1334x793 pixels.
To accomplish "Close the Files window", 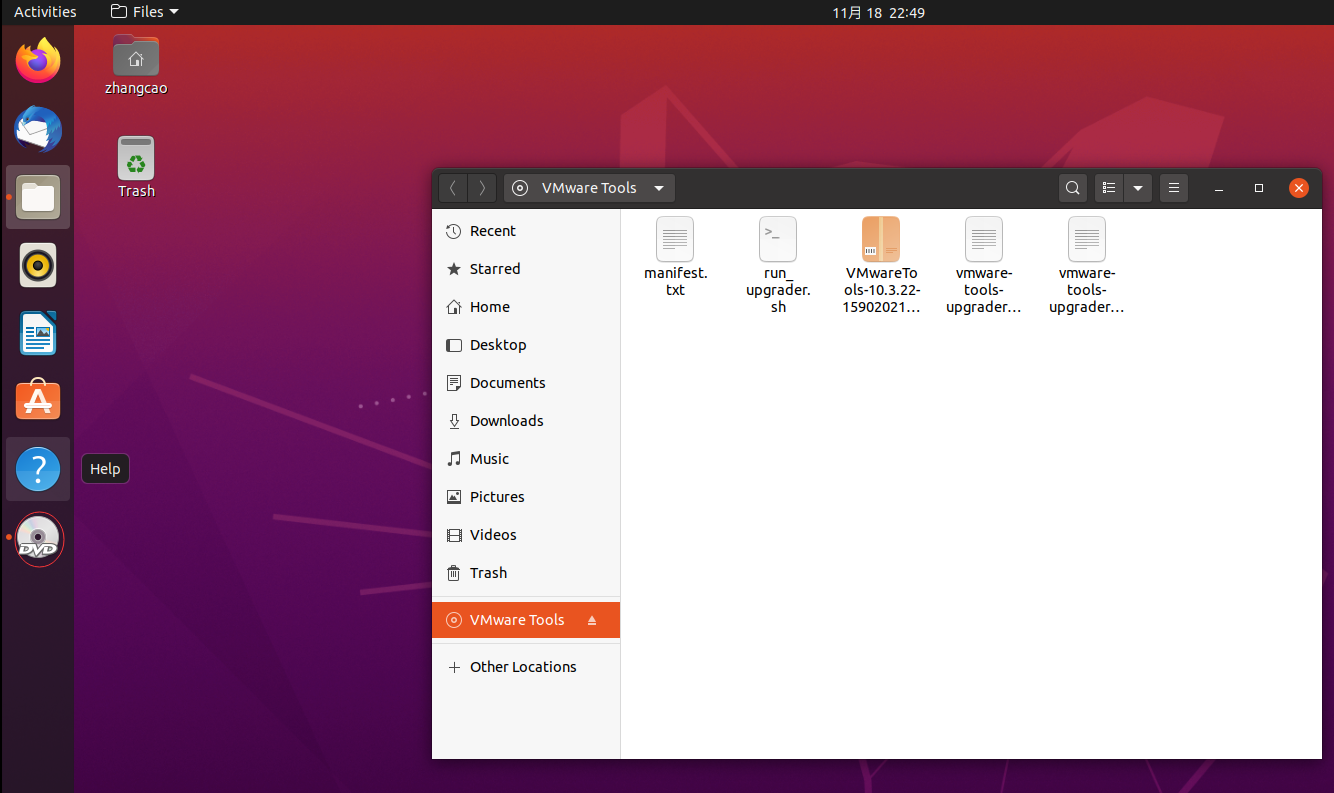I will (1298, 188).
